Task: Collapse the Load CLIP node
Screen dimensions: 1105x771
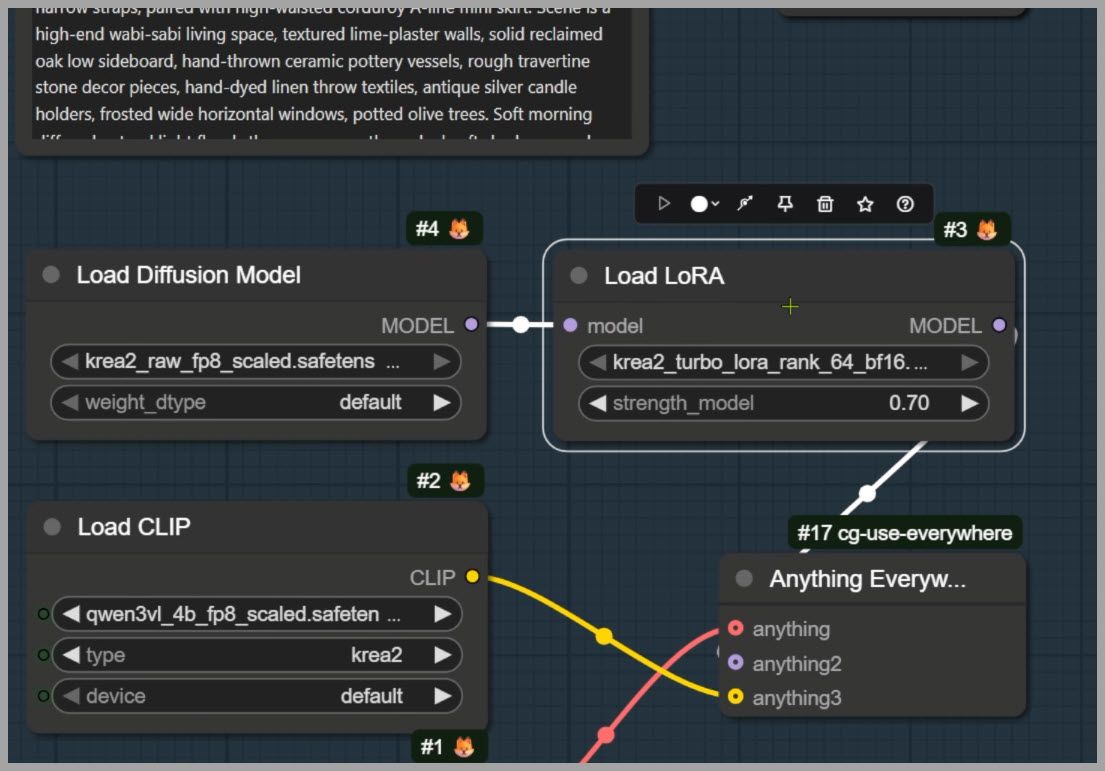Action: (x=52, y=526)
